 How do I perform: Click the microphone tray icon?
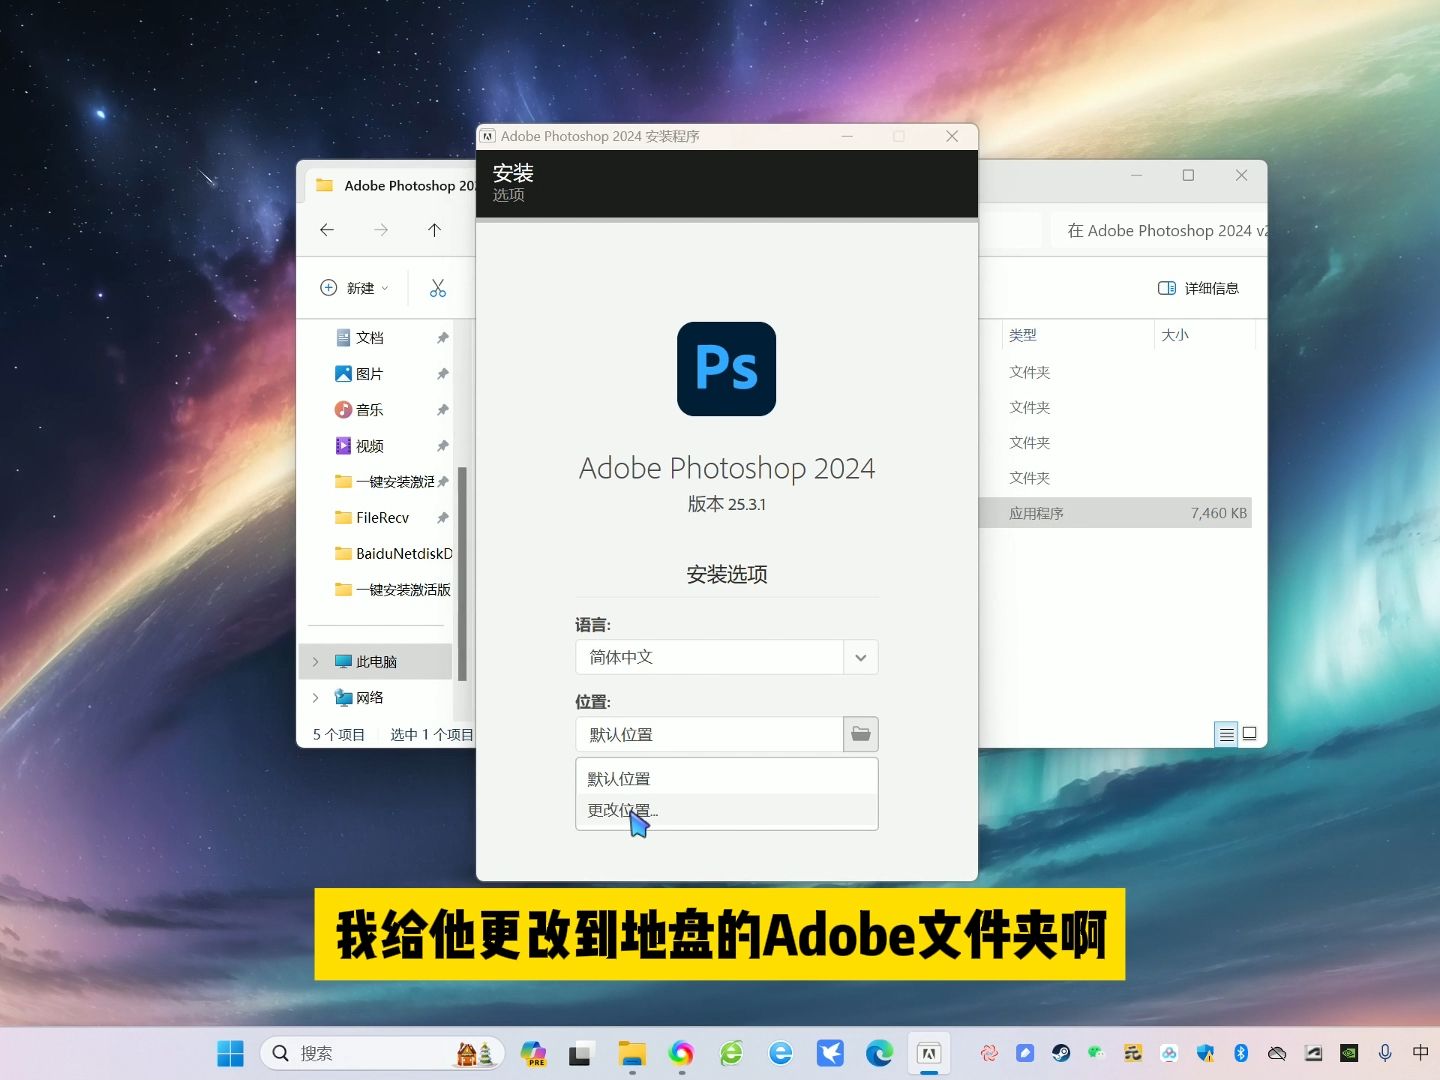pos(1385,1053)
